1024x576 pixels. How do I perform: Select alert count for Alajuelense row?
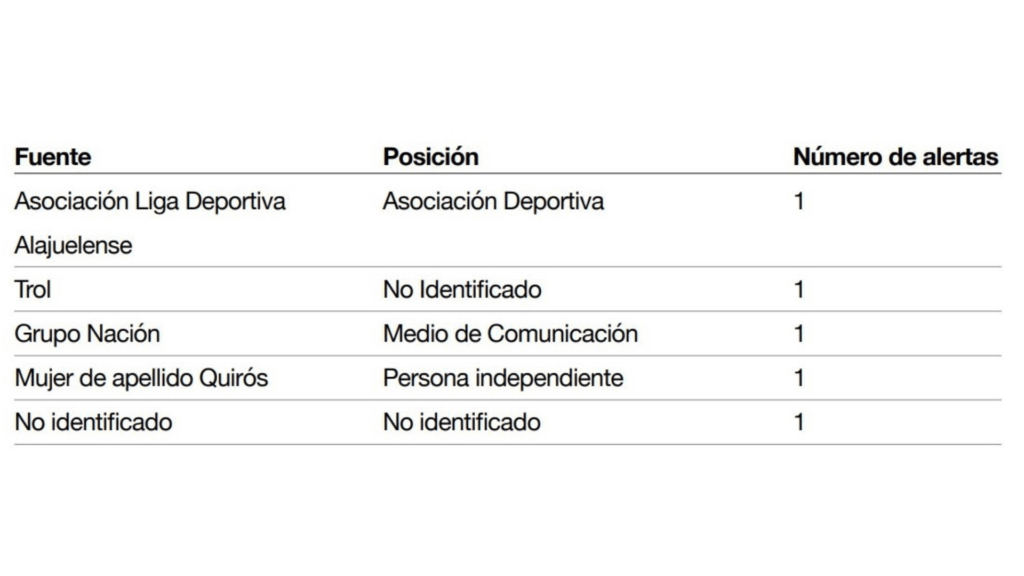pyautogui.click(x=799, y=201)
